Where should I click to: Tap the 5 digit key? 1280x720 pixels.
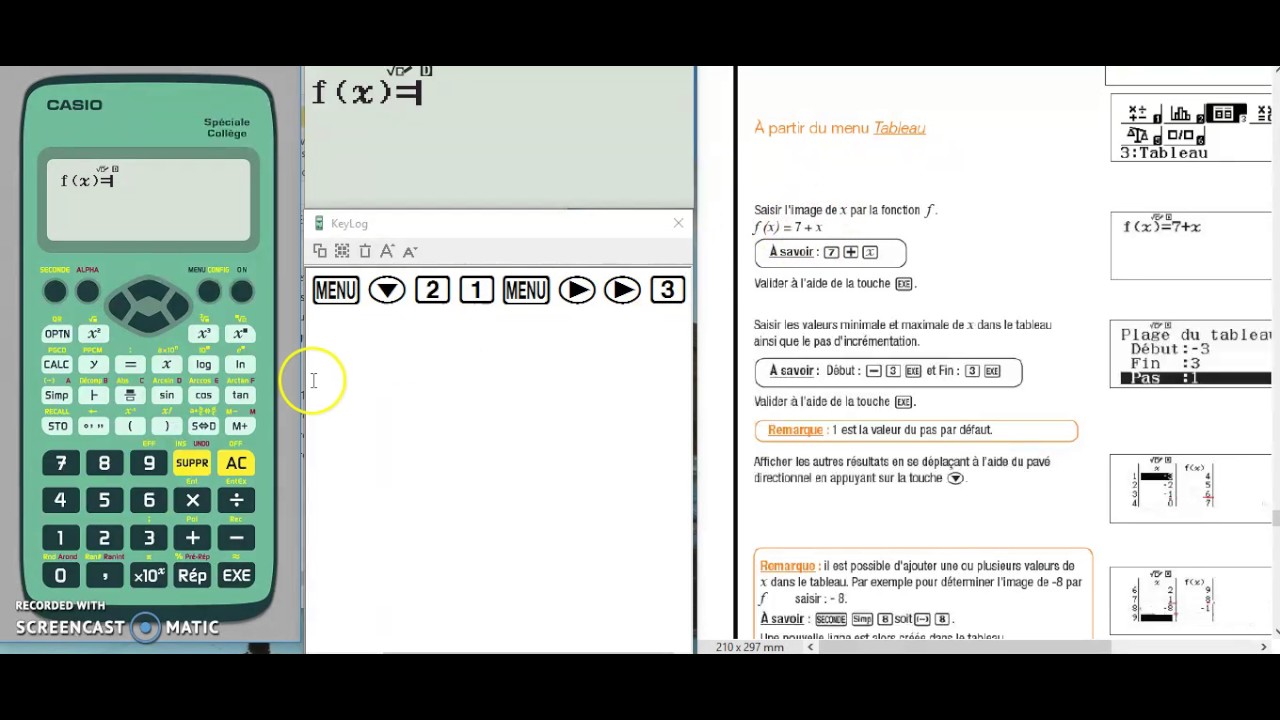coord(104,500)
